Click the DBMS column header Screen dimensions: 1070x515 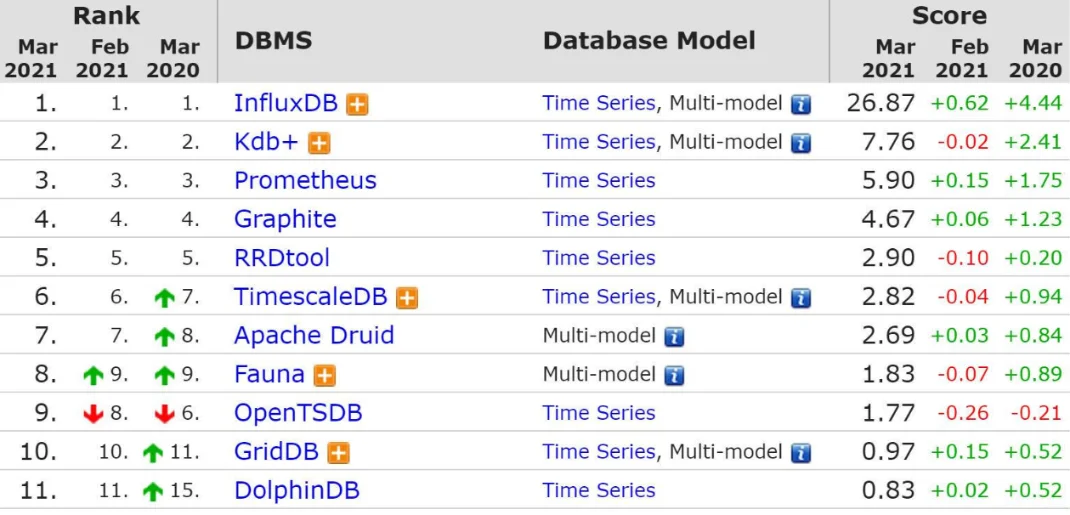coord(273,41)
